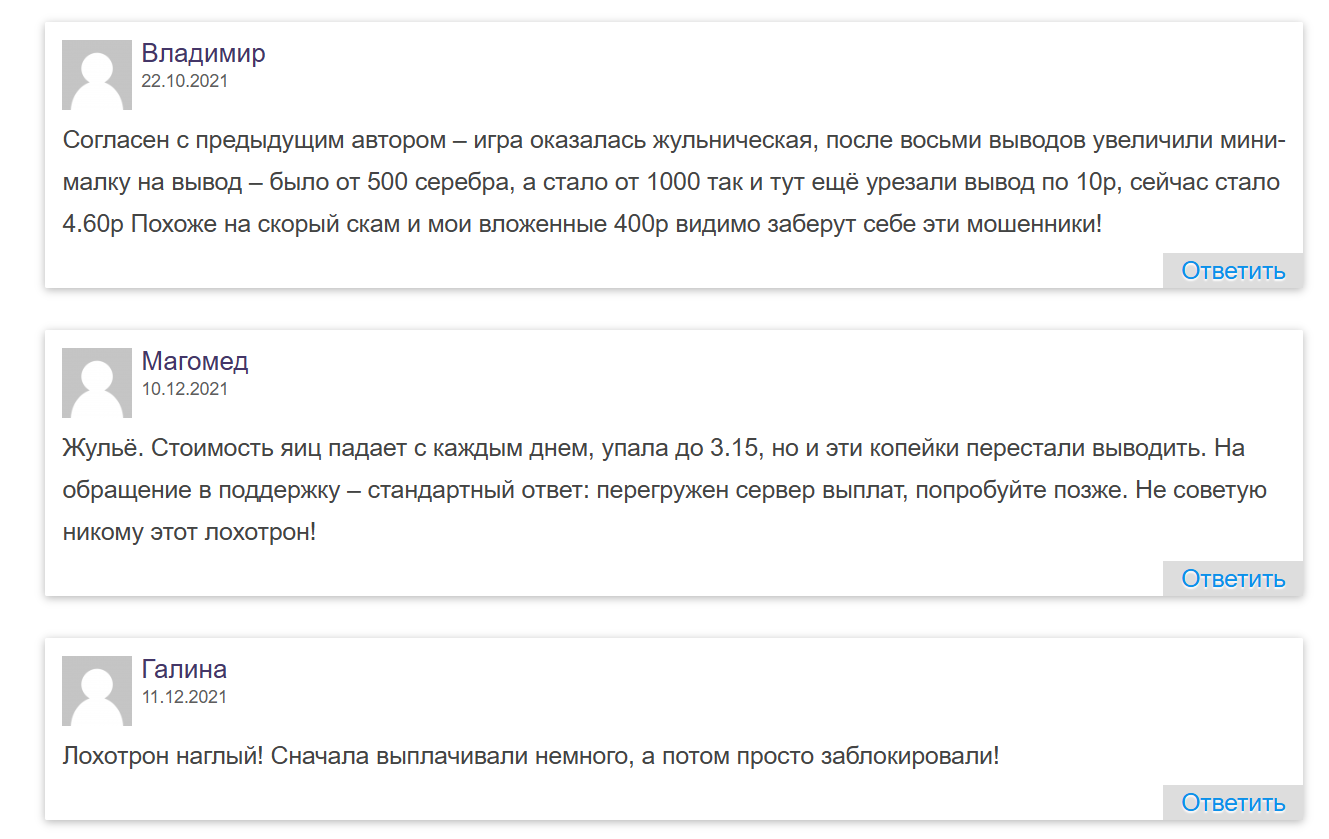Image resolution: width=1329 pixels, height=839 pixels.
Task: Click the date 22.10.2021
Action: pos(184,82)
